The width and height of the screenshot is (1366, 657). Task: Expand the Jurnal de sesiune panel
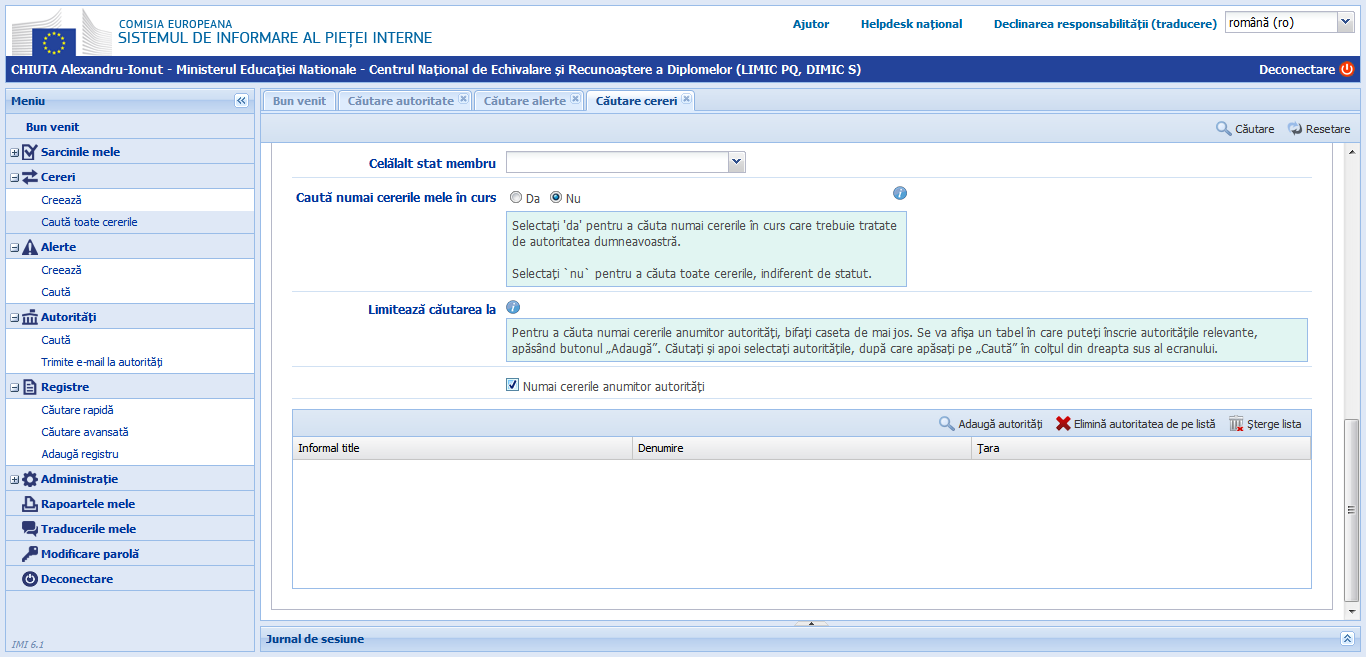tap(1347, 638)
